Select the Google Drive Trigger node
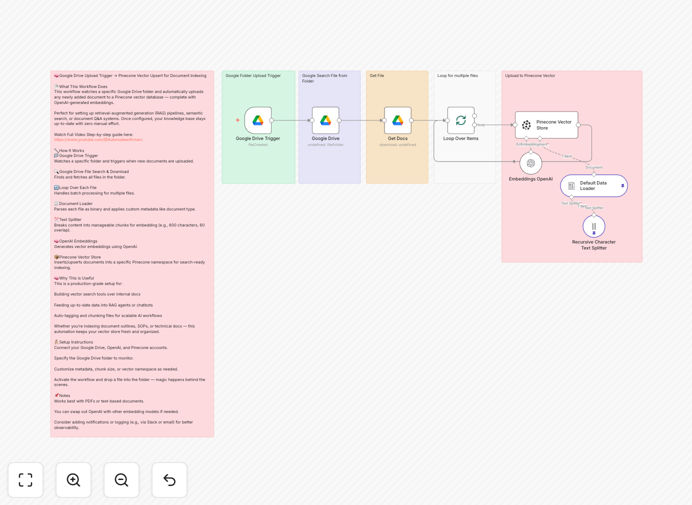692x505 pixels. tap(258, 120)
